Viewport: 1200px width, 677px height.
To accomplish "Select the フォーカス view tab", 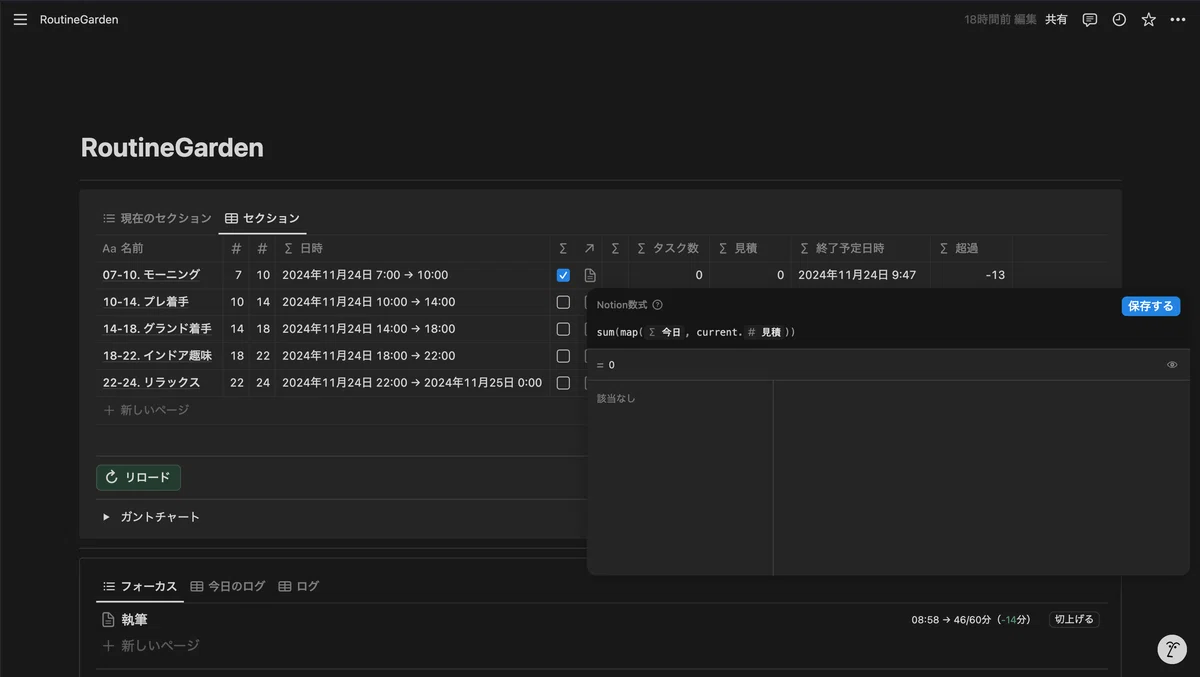I will [140, 586].
